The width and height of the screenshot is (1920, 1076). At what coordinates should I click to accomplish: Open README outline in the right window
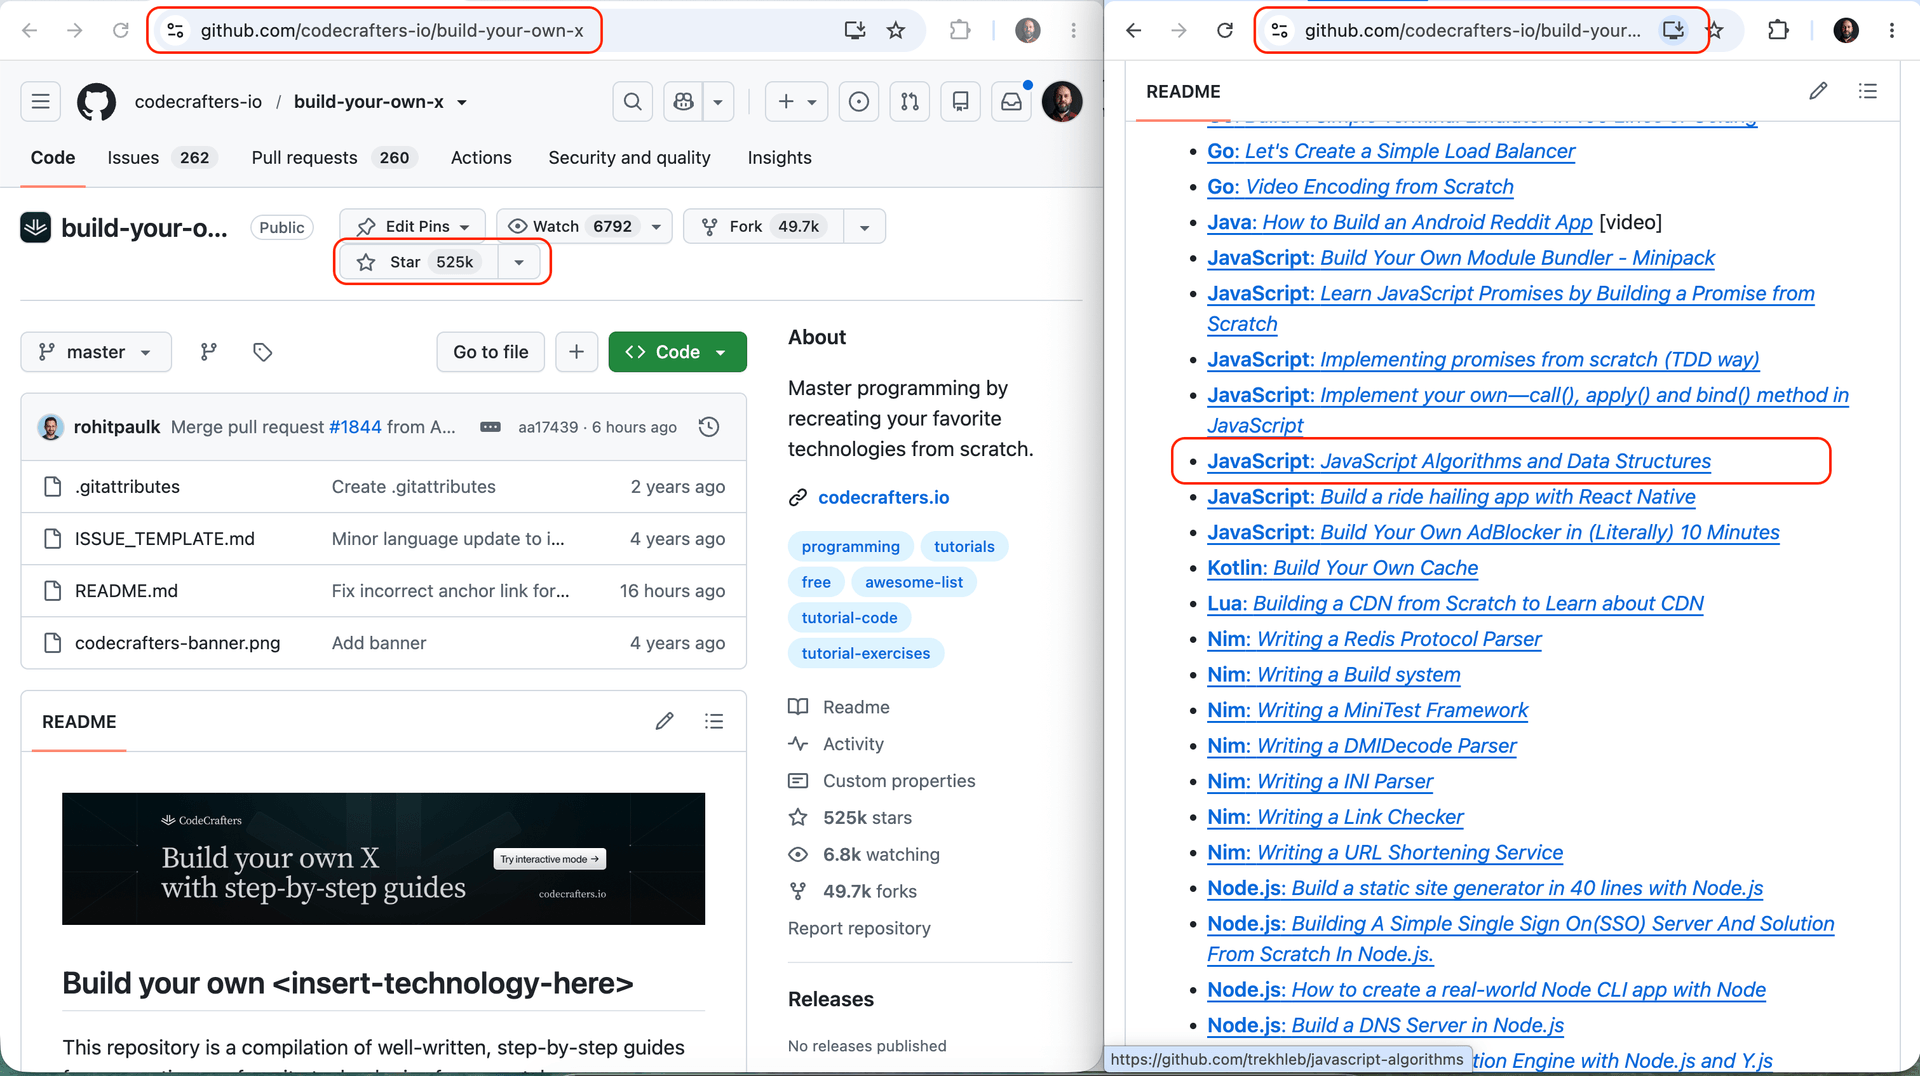[1868, 91]
